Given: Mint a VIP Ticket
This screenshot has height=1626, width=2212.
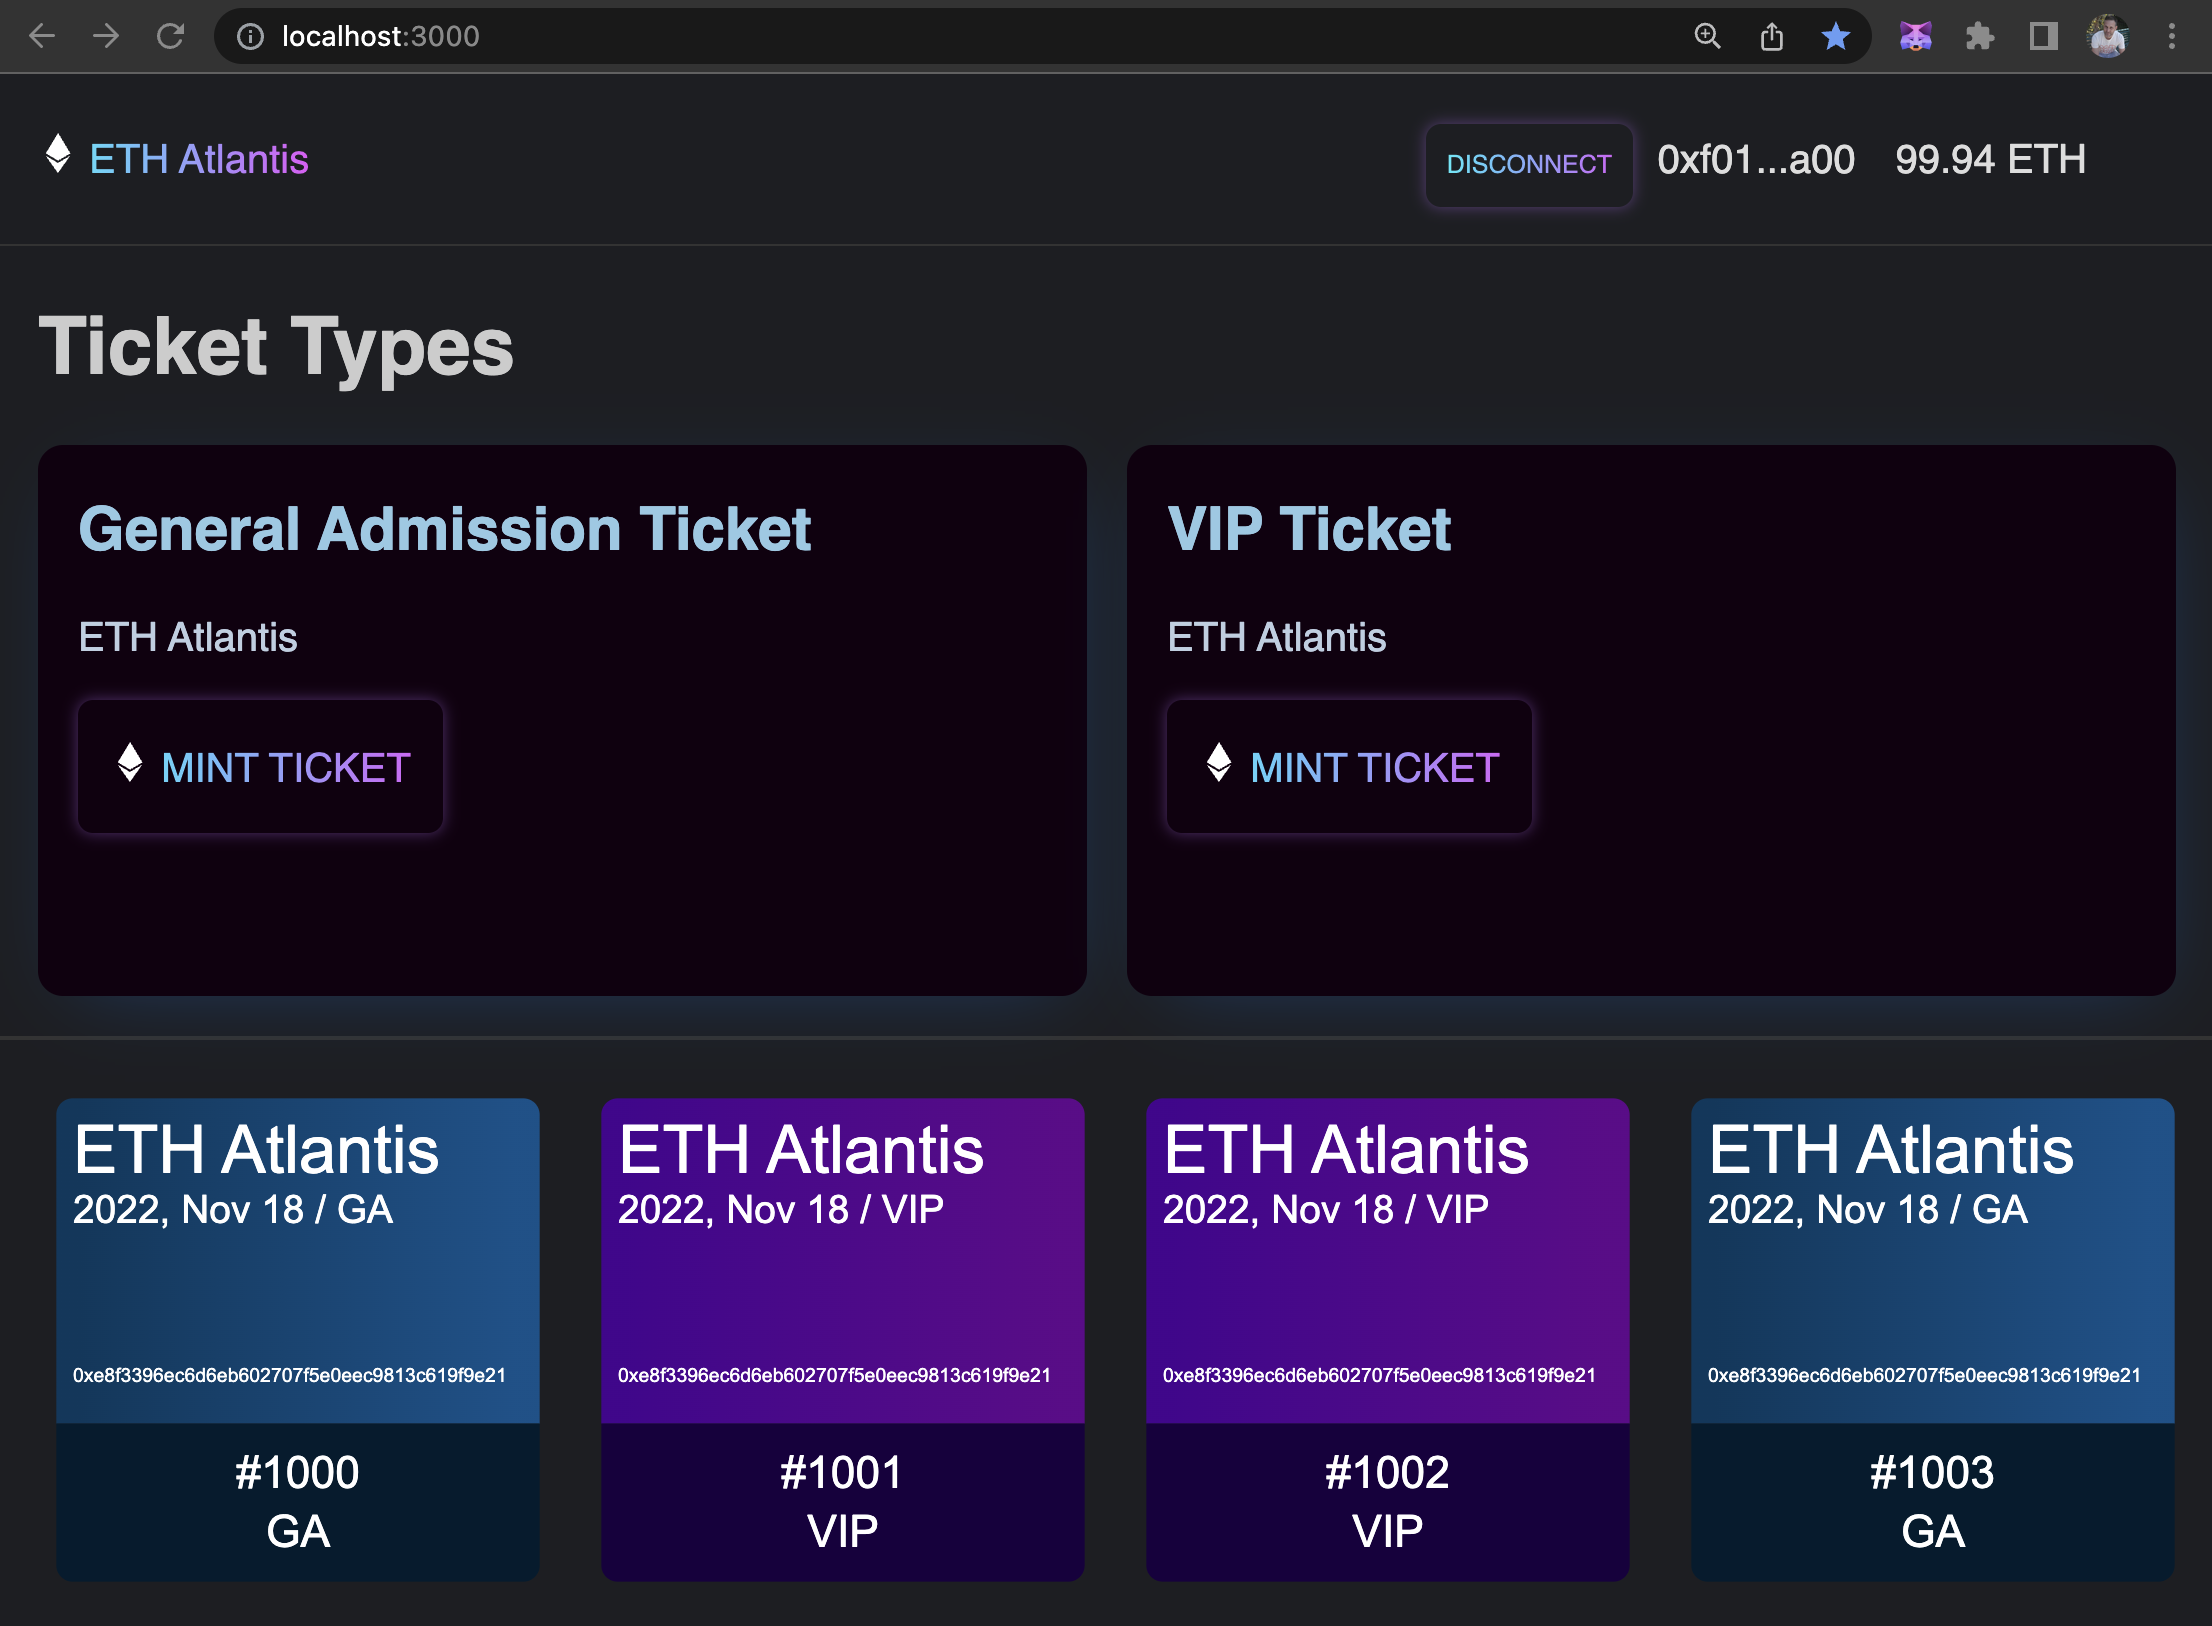Looking at the screenshot, I should pyautogui.click(x=1349, y=766).
